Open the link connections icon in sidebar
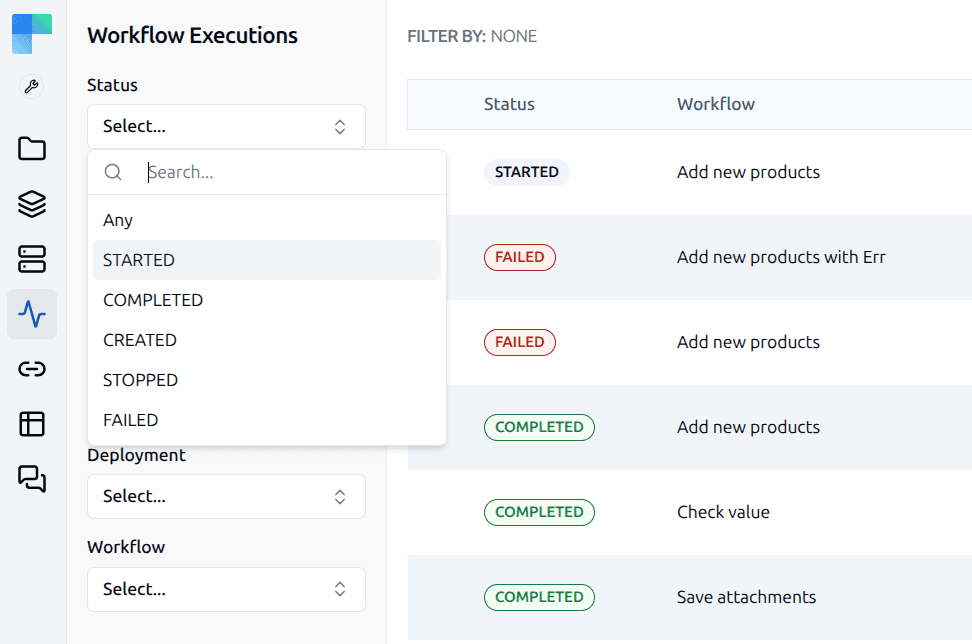This screenshot has height=644, width=972. click(32, 369)
